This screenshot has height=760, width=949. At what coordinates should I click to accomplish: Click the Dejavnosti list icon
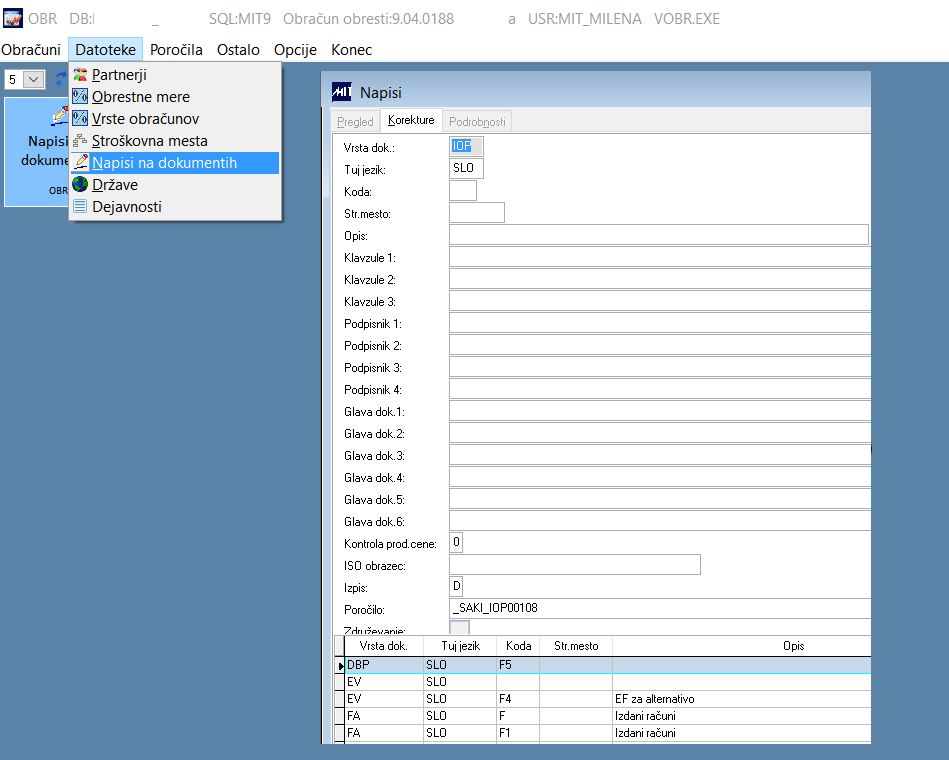point(80,206)
